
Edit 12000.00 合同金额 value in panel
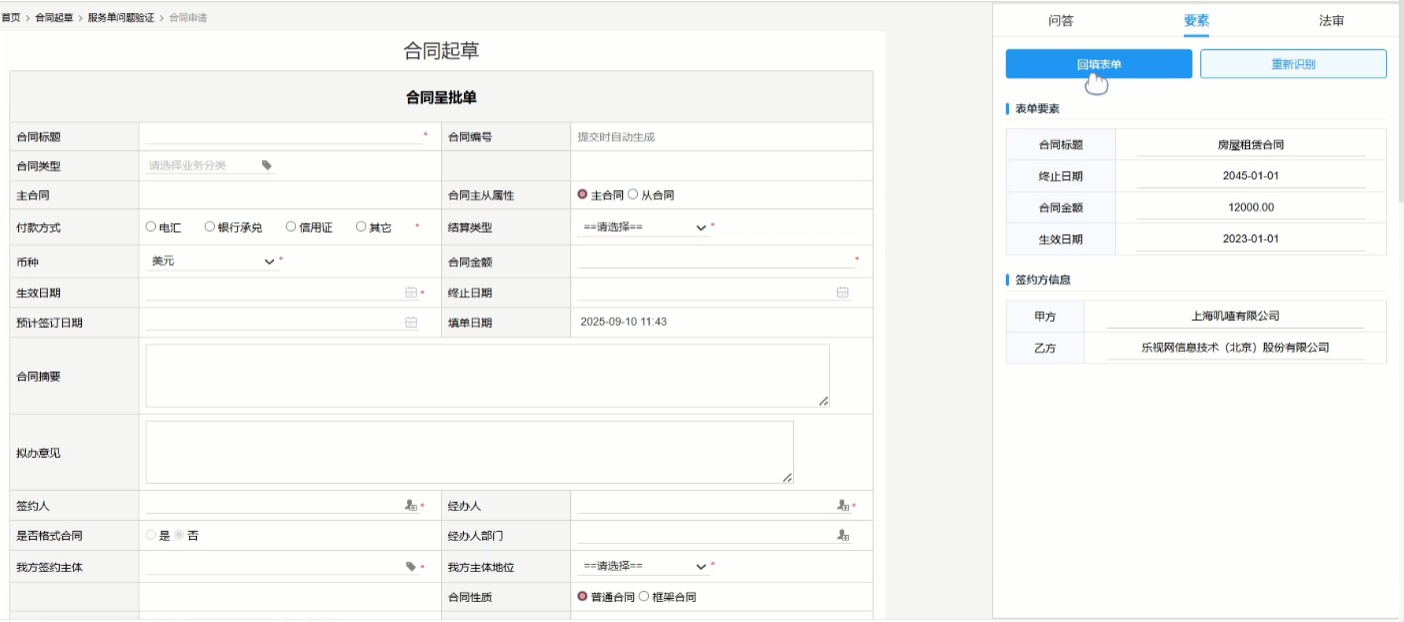[x=1250, y=207]
